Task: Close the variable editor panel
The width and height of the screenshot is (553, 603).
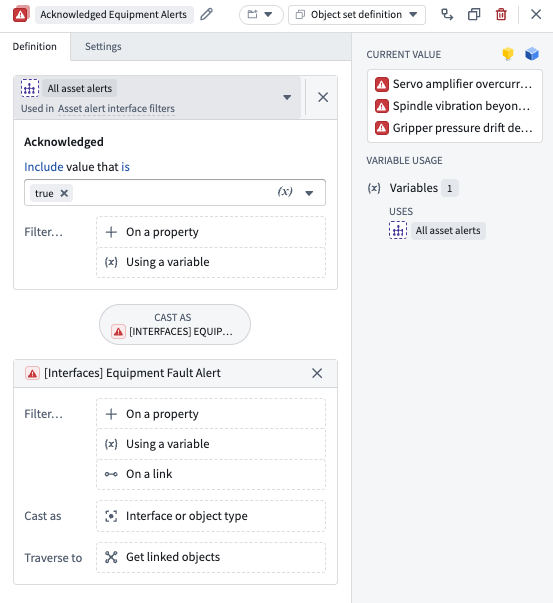Action: point(536,15)
